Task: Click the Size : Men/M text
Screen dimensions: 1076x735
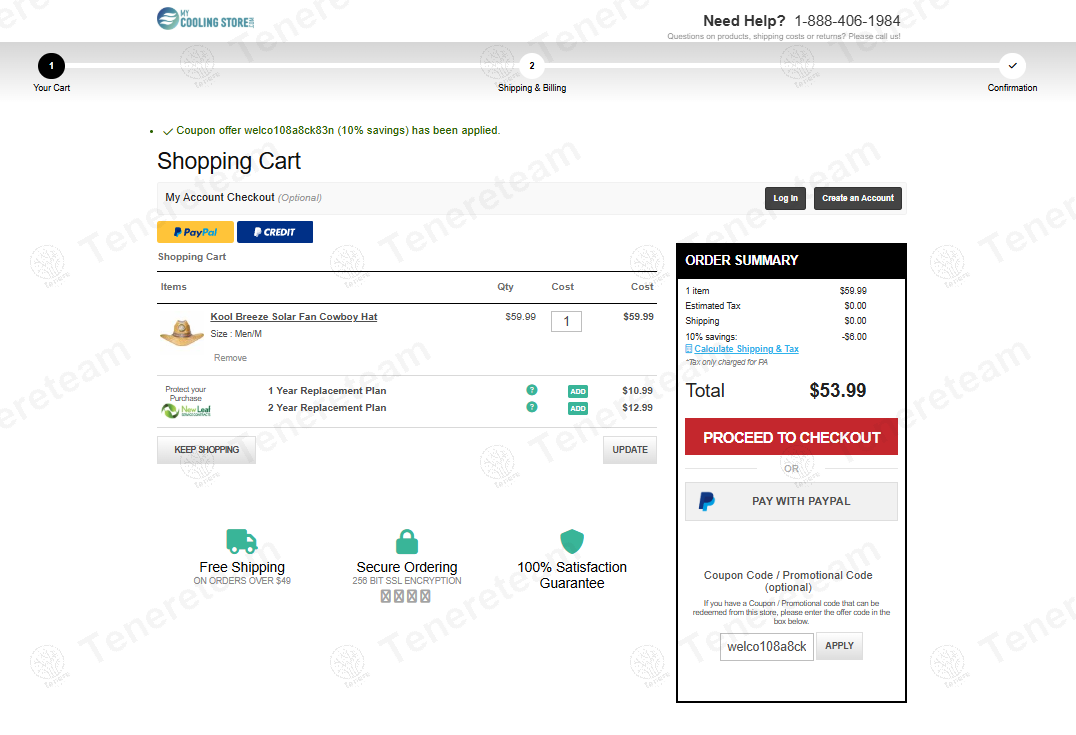Action: pyautogui.click(x=236, y=334)
